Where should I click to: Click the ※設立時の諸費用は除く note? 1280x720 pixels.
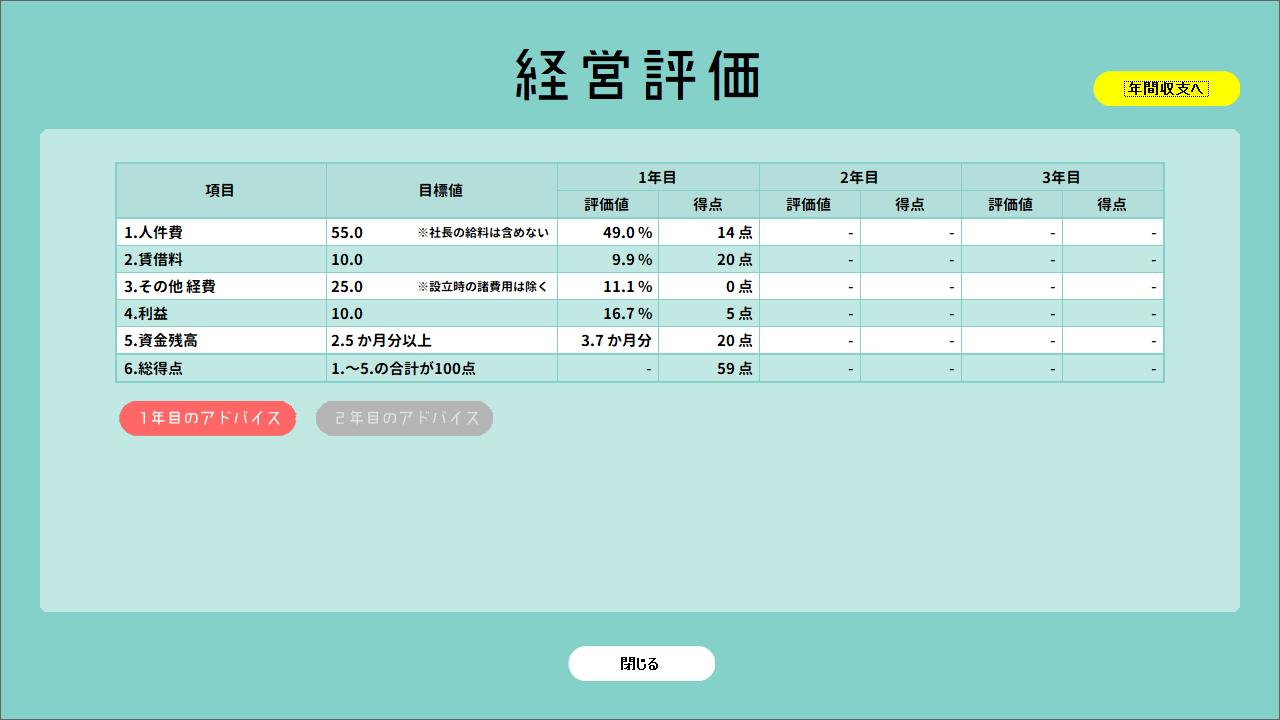(x=483, y=286)
